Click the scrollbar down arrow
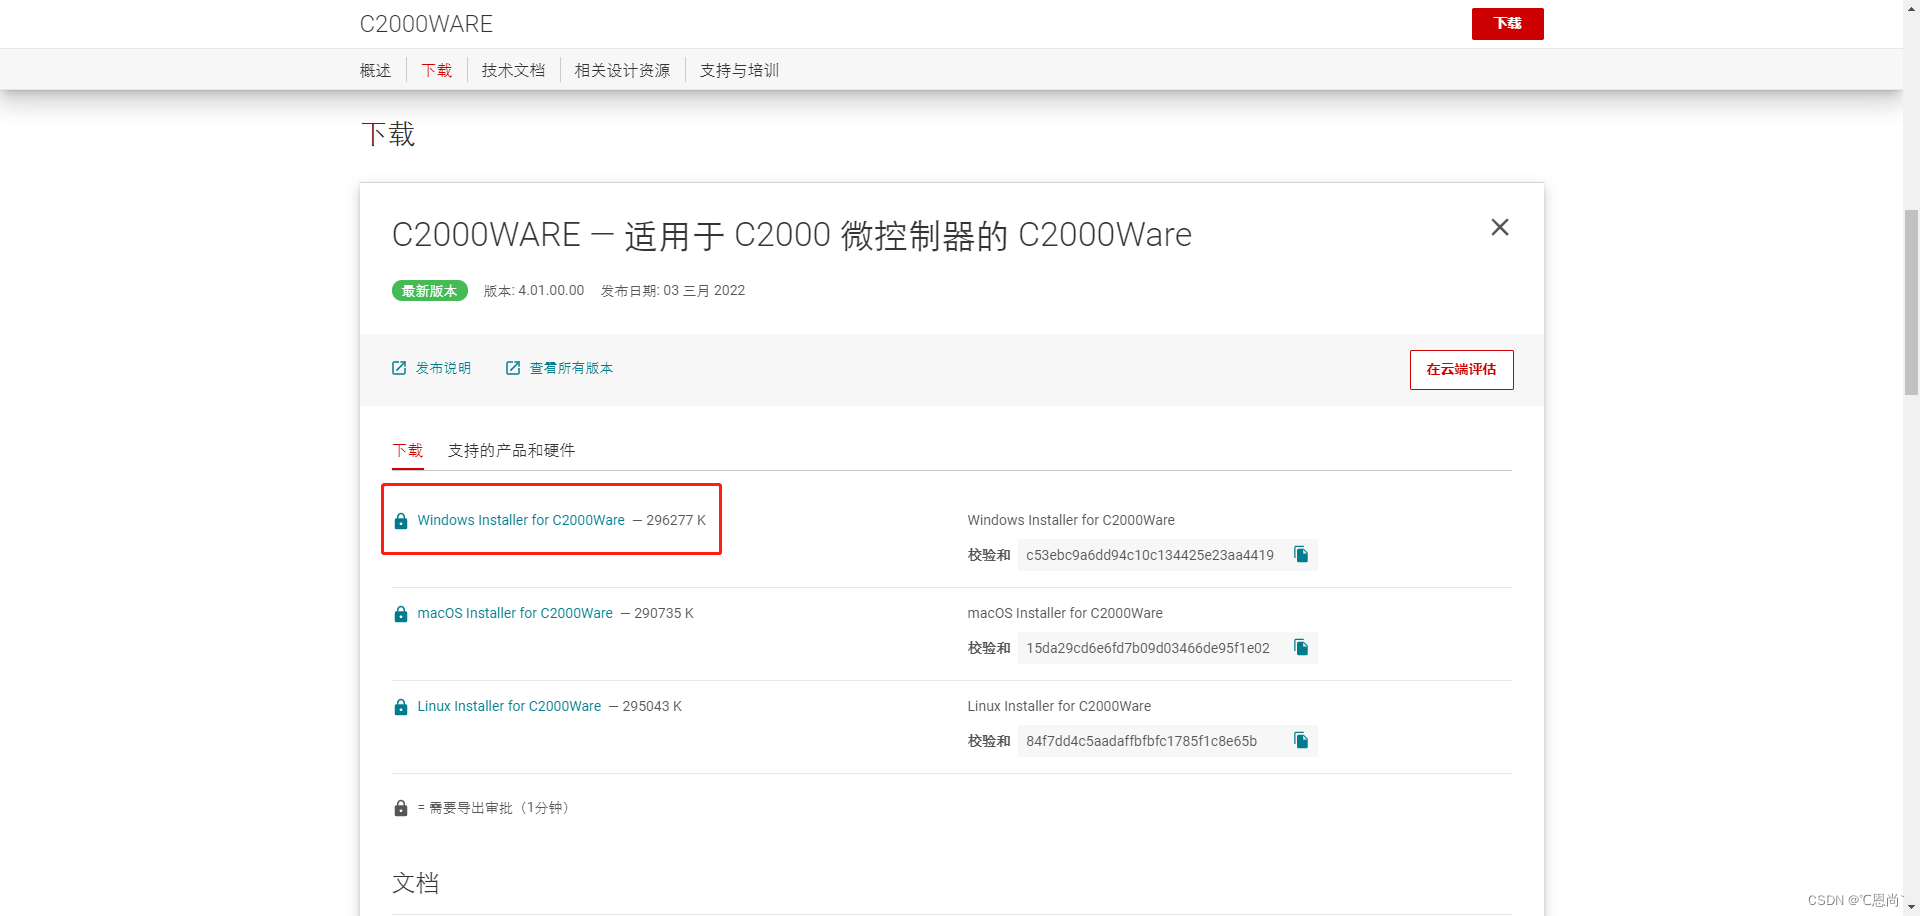This screenshot has width=1920, height=916. coord(1911,907)
